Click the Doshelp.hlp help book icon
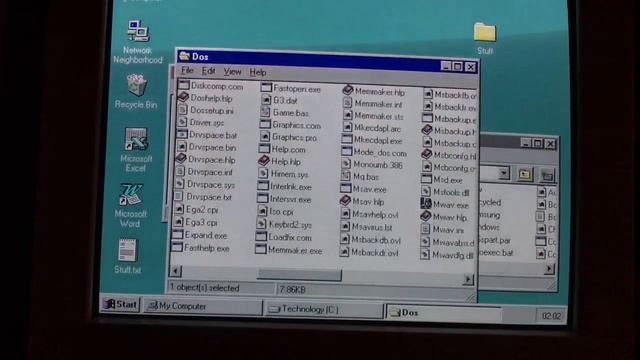640x360 pixels. (x=183, y=98)
